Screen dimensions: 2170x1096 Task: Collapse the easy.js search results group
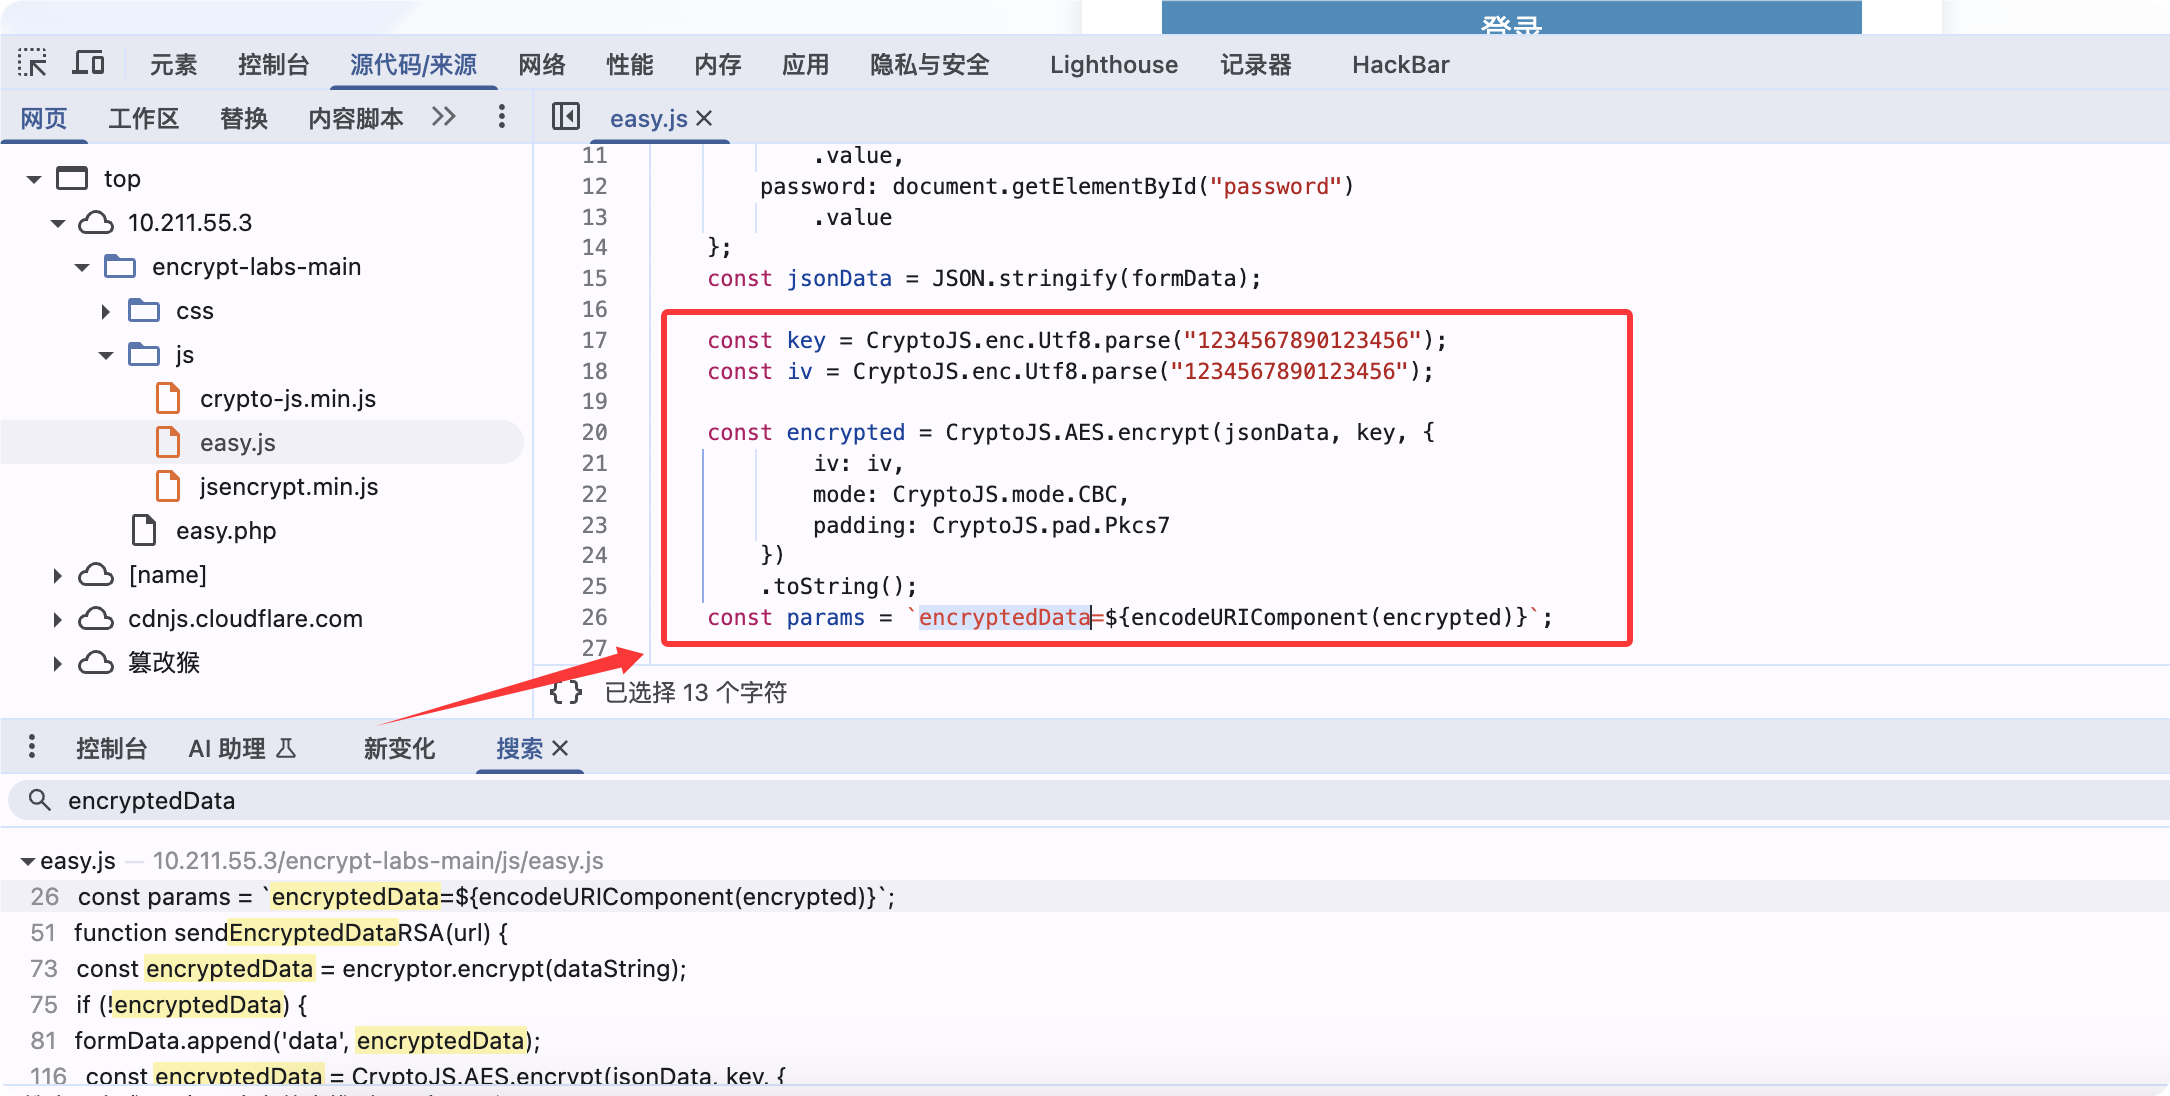27,860
